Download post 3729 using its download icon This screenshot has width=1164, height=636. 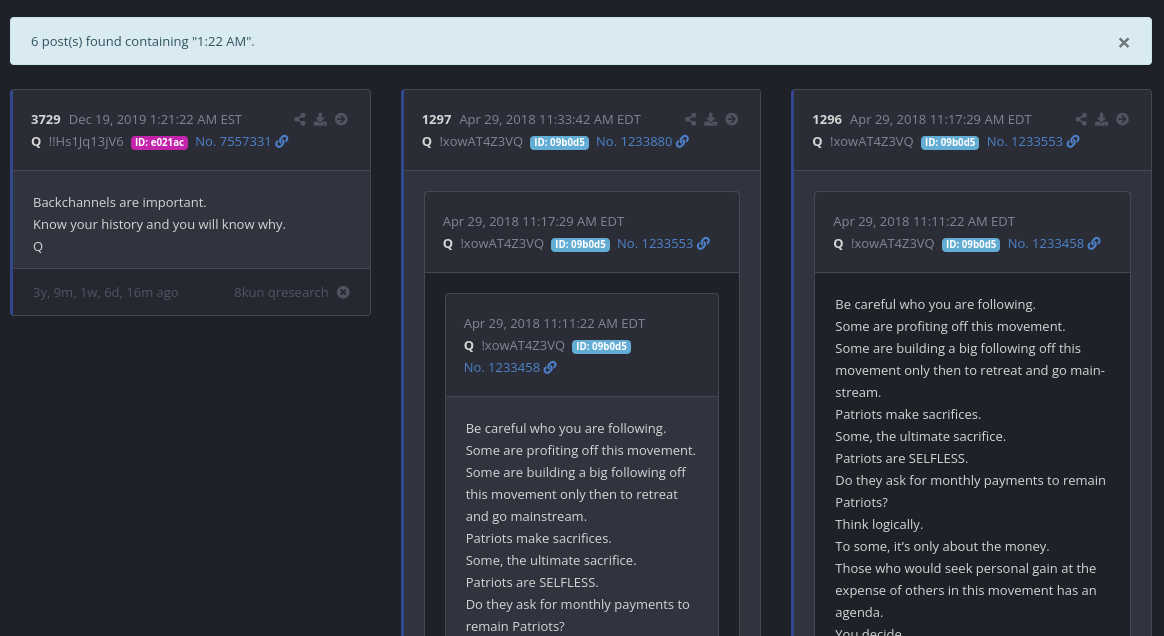[321, 119]
